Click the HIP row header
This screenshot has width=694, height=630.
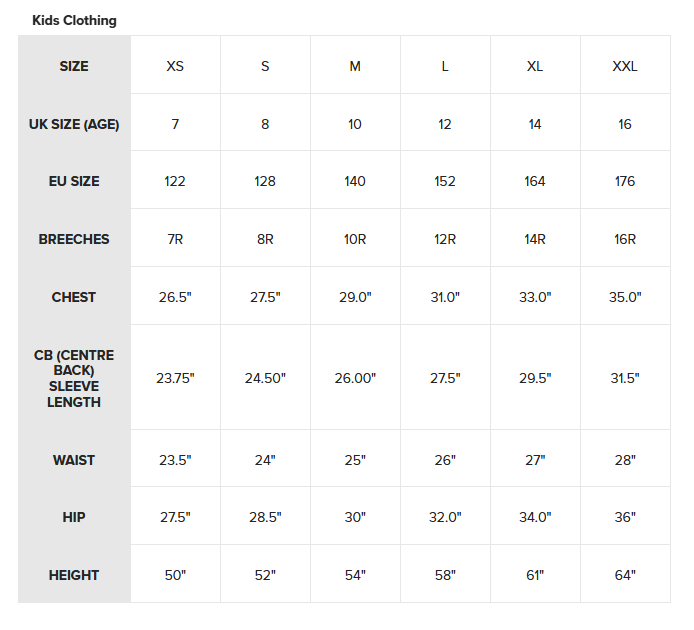[74, 517]
